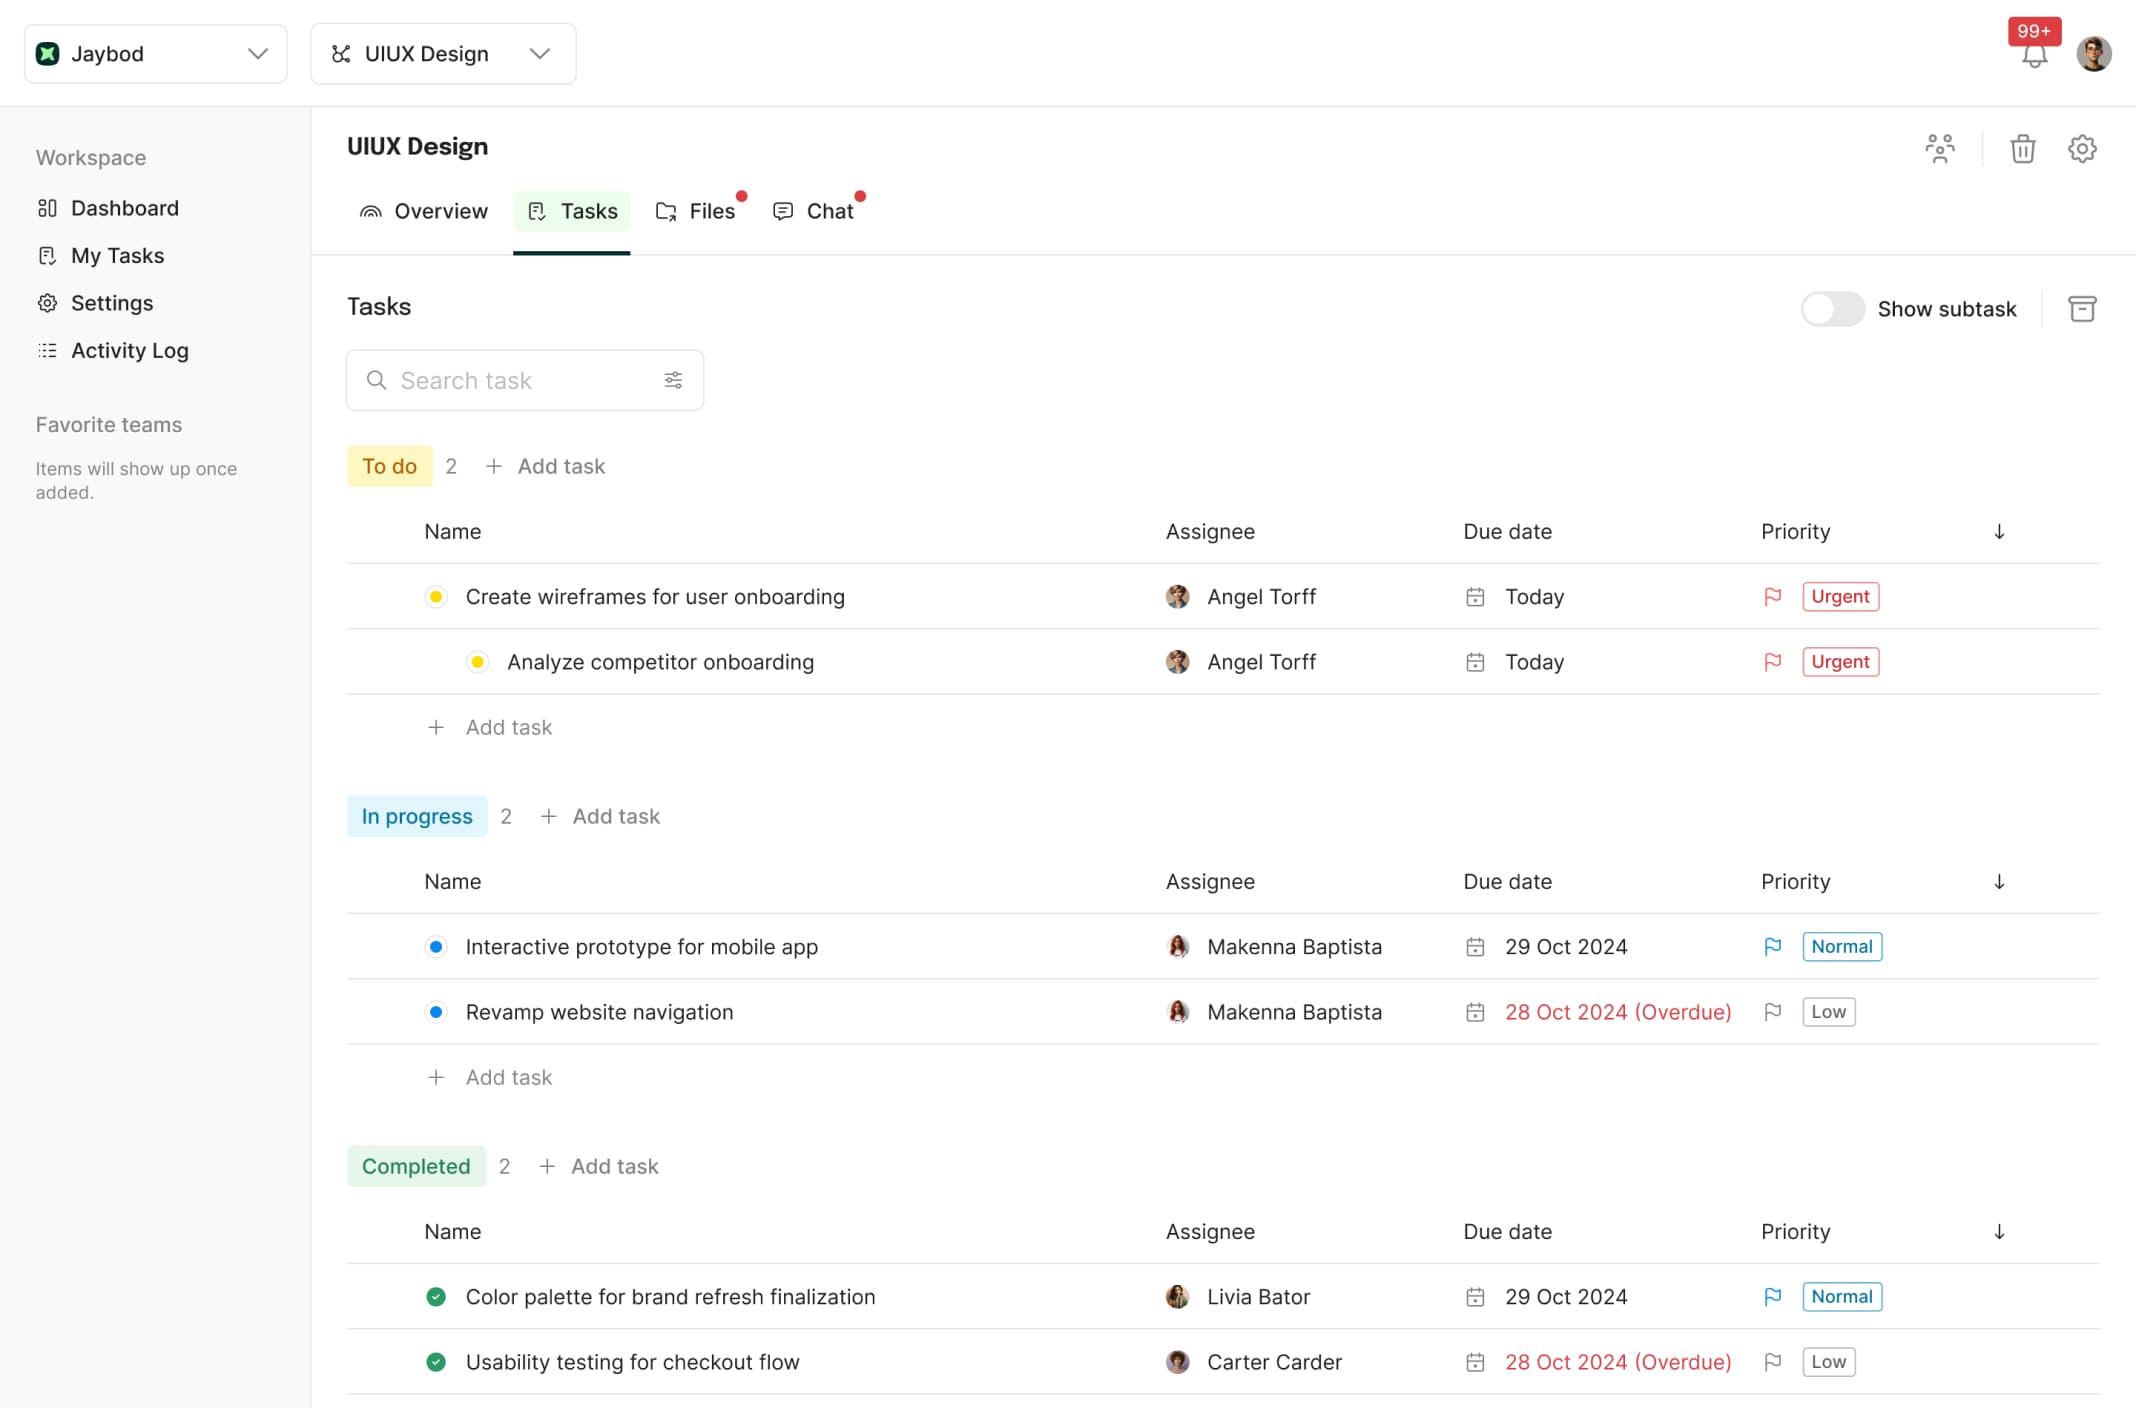Open My Tasks from the sidebar
The image size is (2136, 1408).
point(117,255)
